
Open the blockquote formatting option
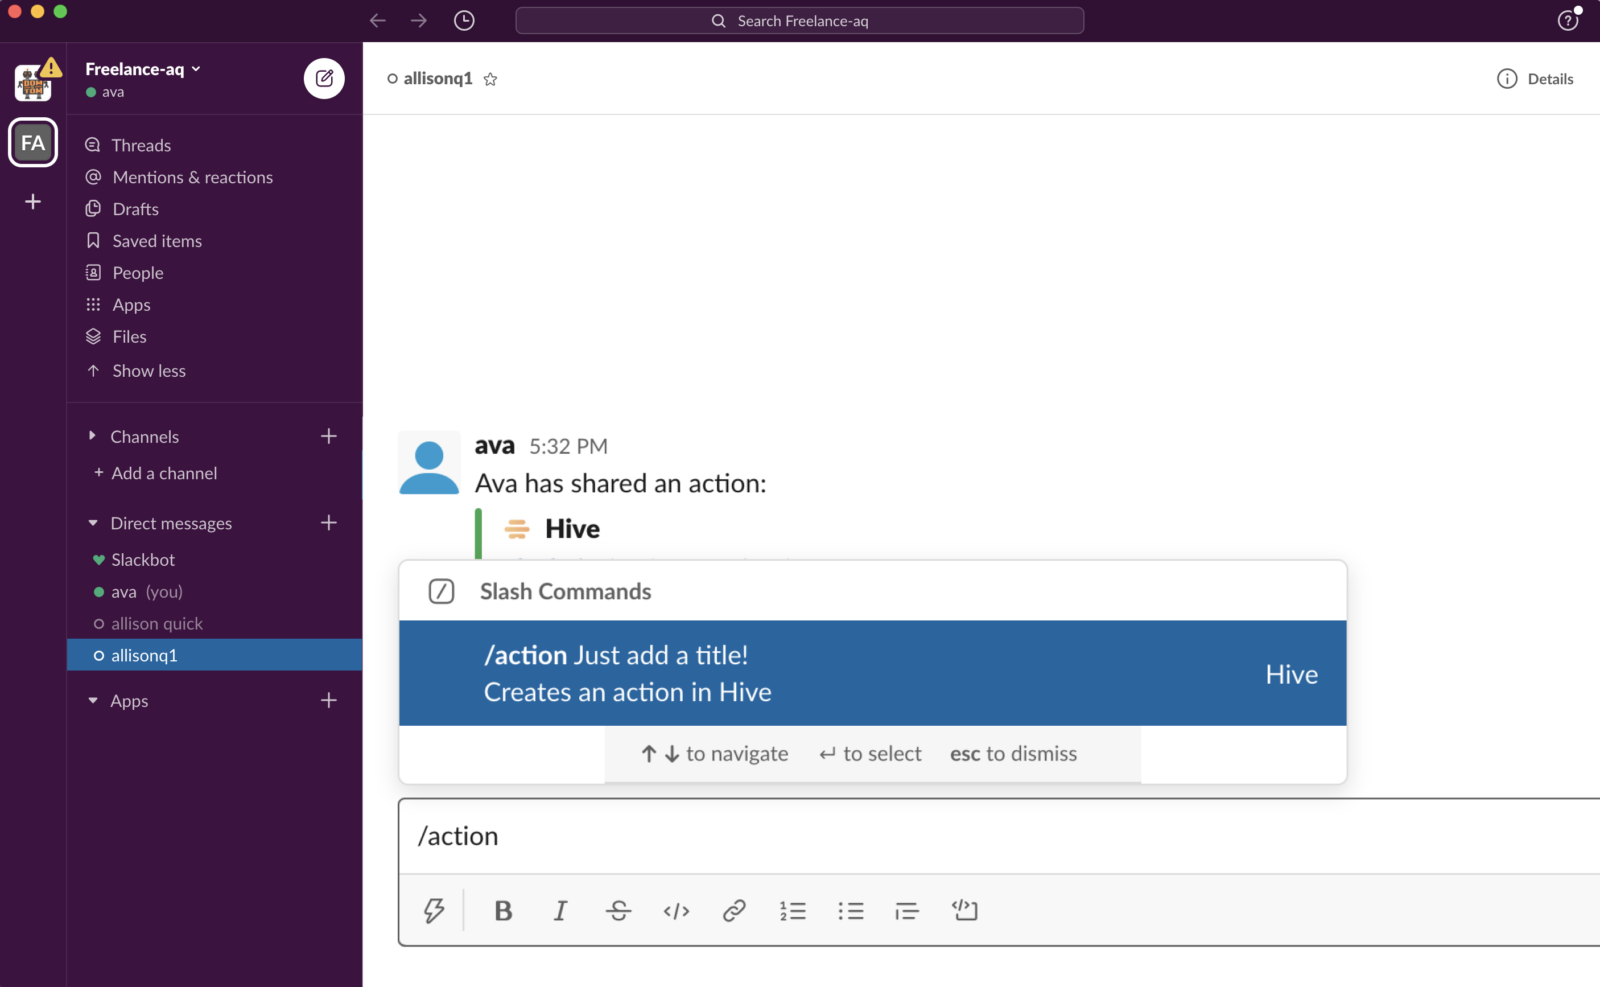click(x=906, y=910)
